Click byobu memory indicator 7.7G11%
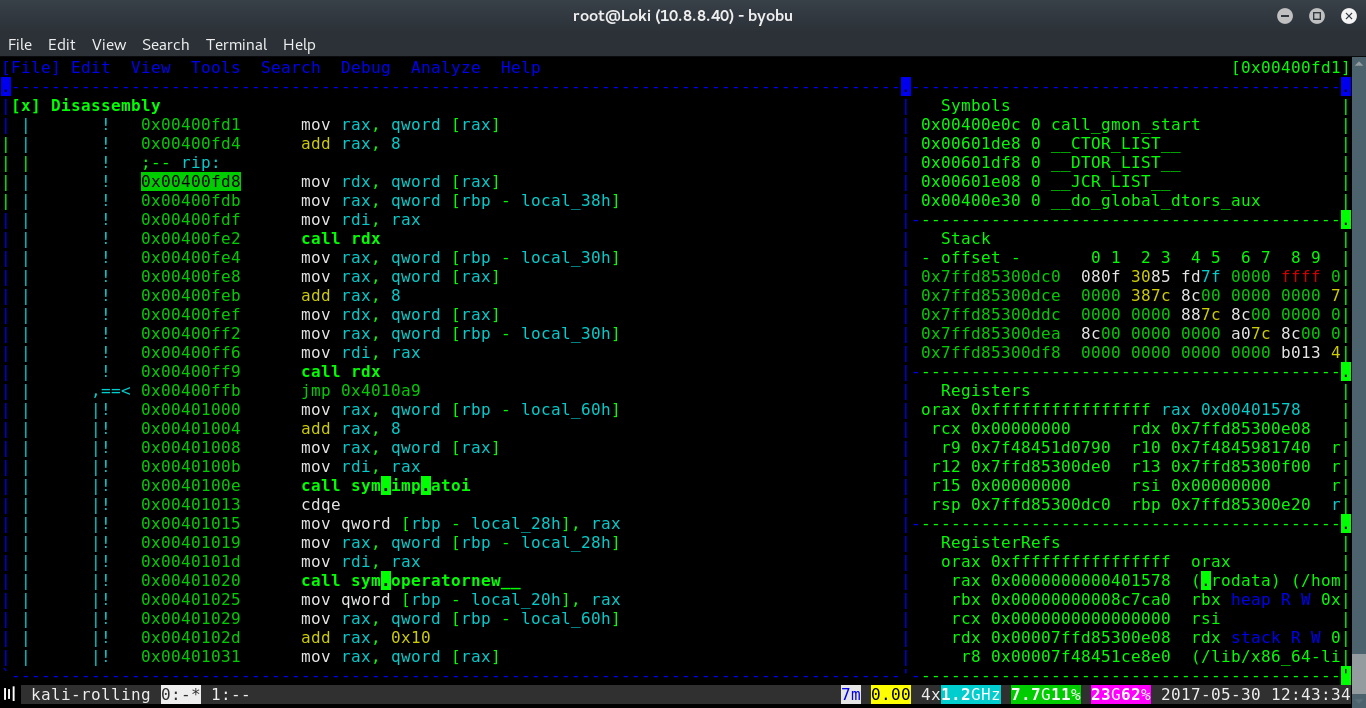1366x708 pixels. [1046, 694]
